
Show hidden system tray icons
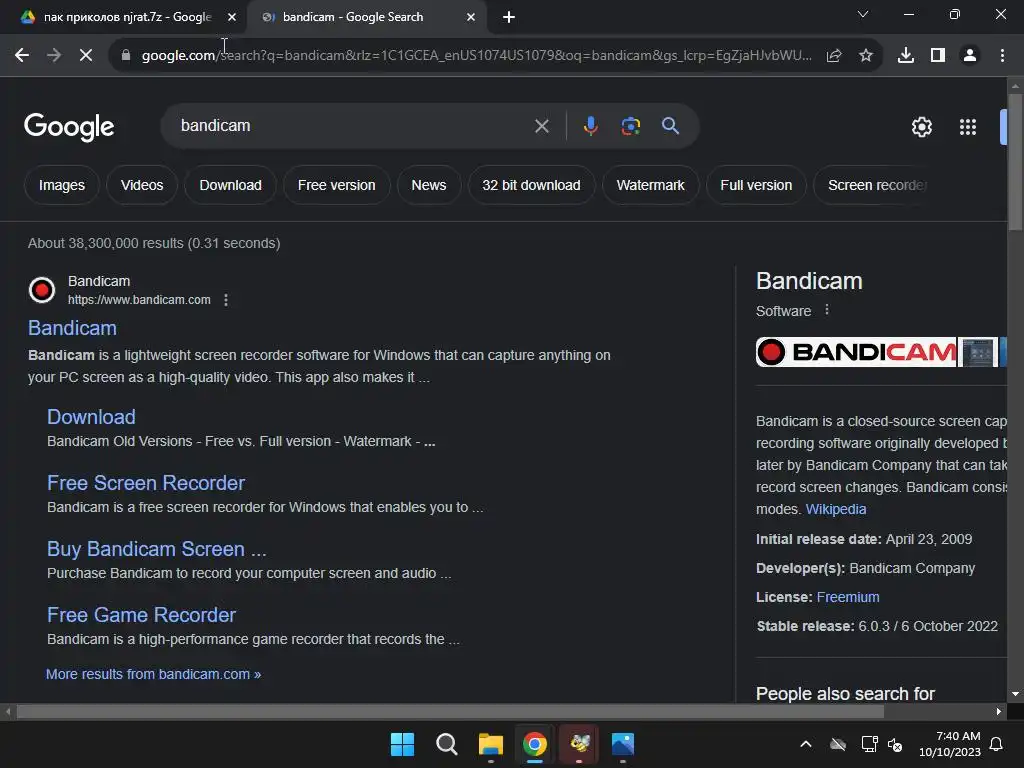[x=806, y=744]
